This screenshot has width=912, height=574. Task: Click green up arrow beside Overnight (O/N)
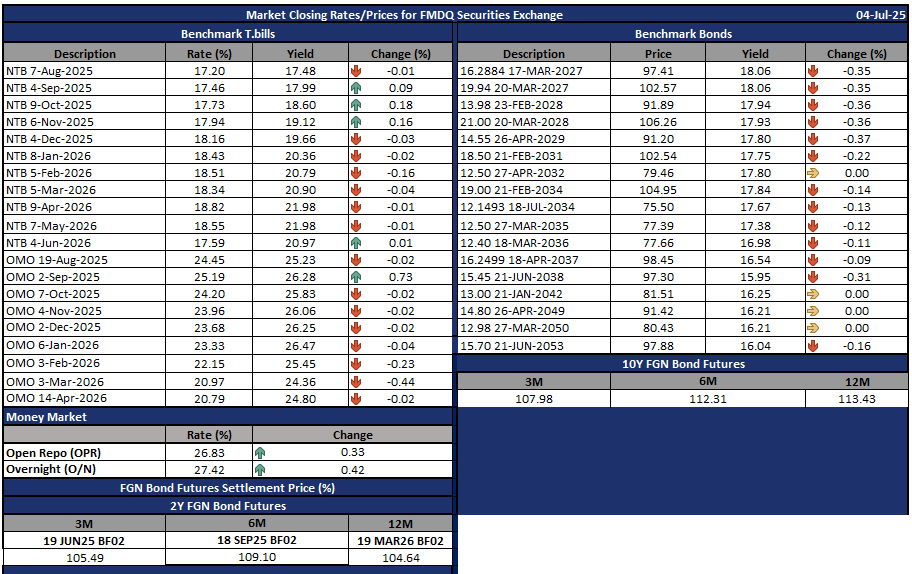260,469
